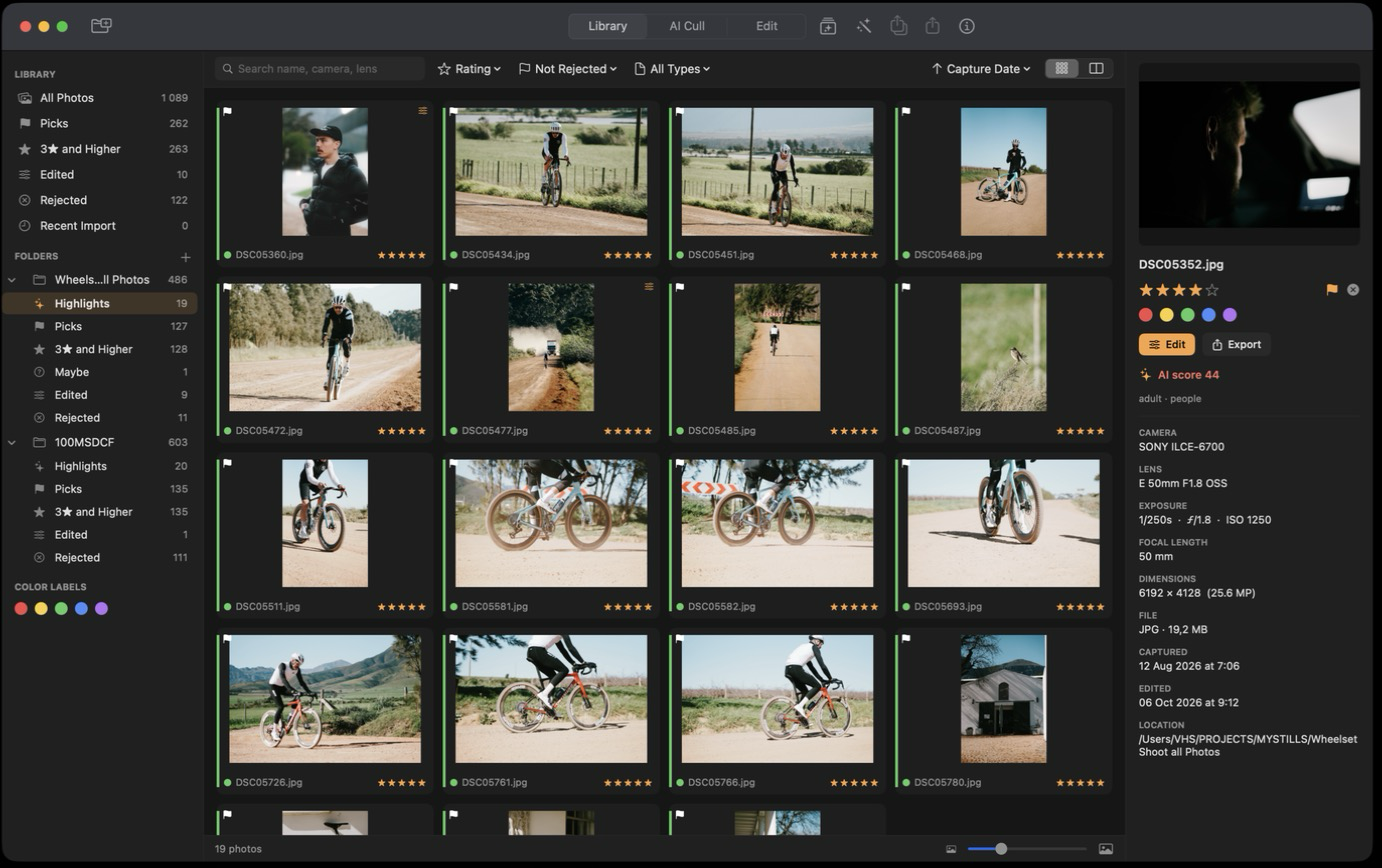Collapse the 100MSDCF folder
The height and width of the screenshot is (868, 1382).
12,442
